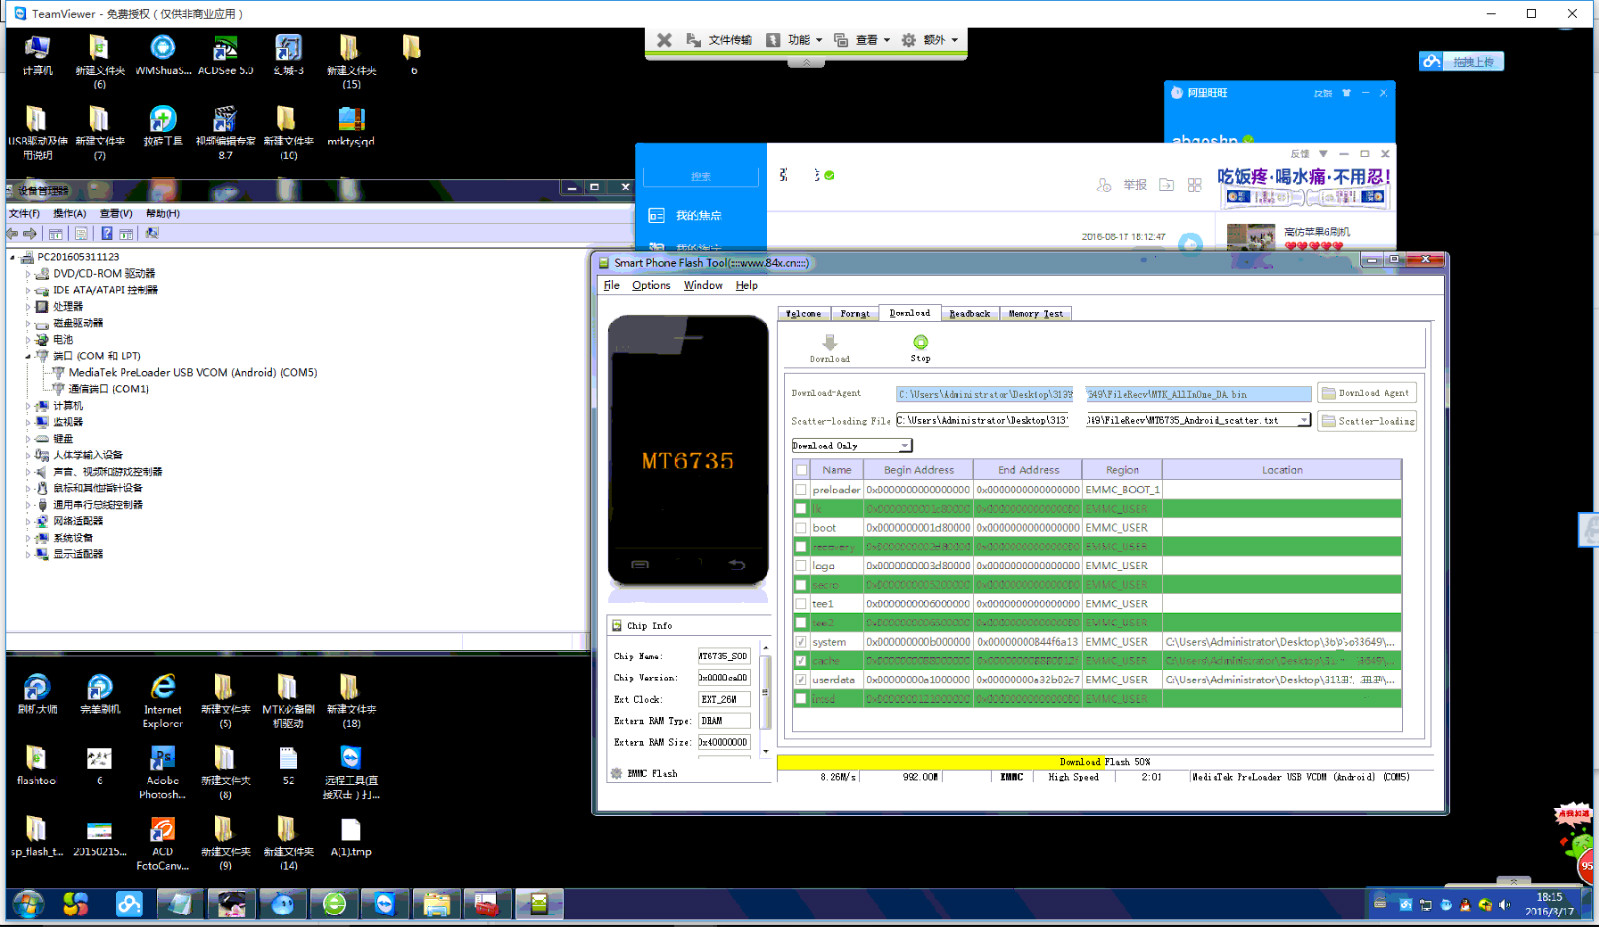
Task: Click the Download arrow icon in Flash Tool
Action: [x=830, y=342]
